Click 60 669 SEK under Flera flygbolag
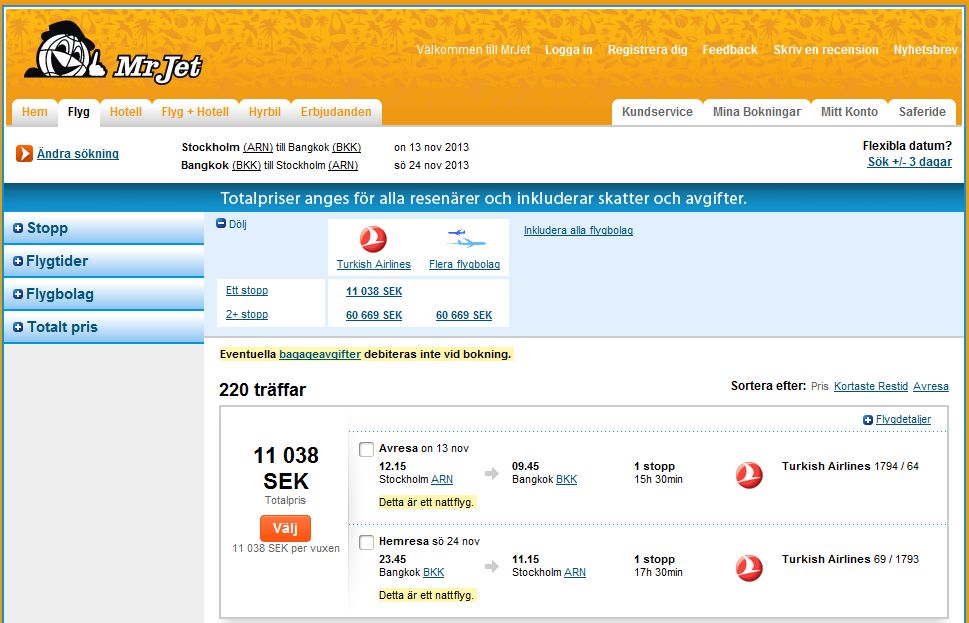This screenshot has height=623, width=969. [464, 316]
